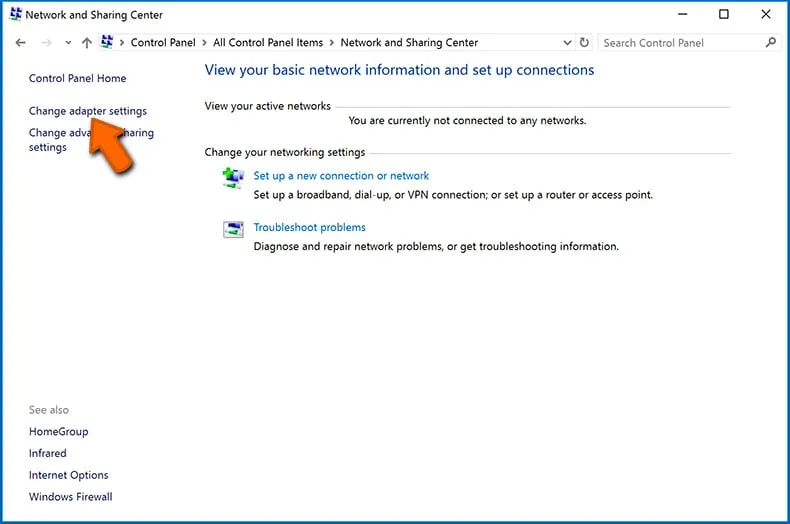Click the Network and Sharing Center title bar icon

(14, 15)
